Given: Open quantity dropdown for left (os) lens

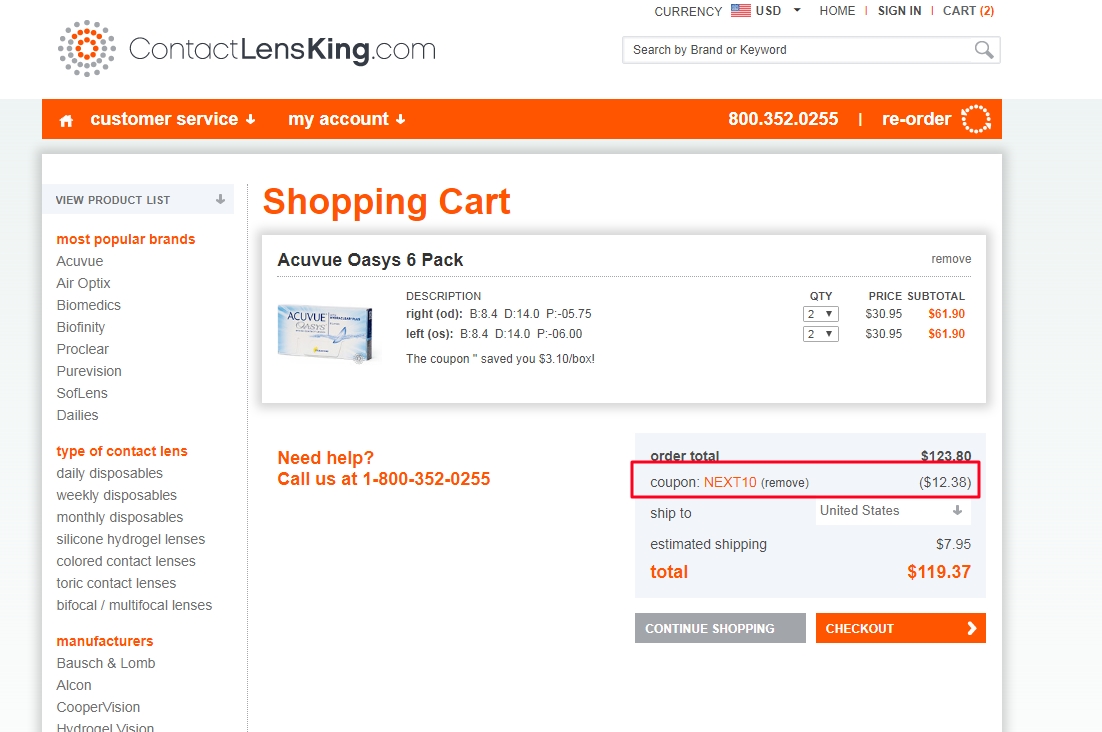Looking at the screenshot, I should pyautogui.click(x=820, y=334).
